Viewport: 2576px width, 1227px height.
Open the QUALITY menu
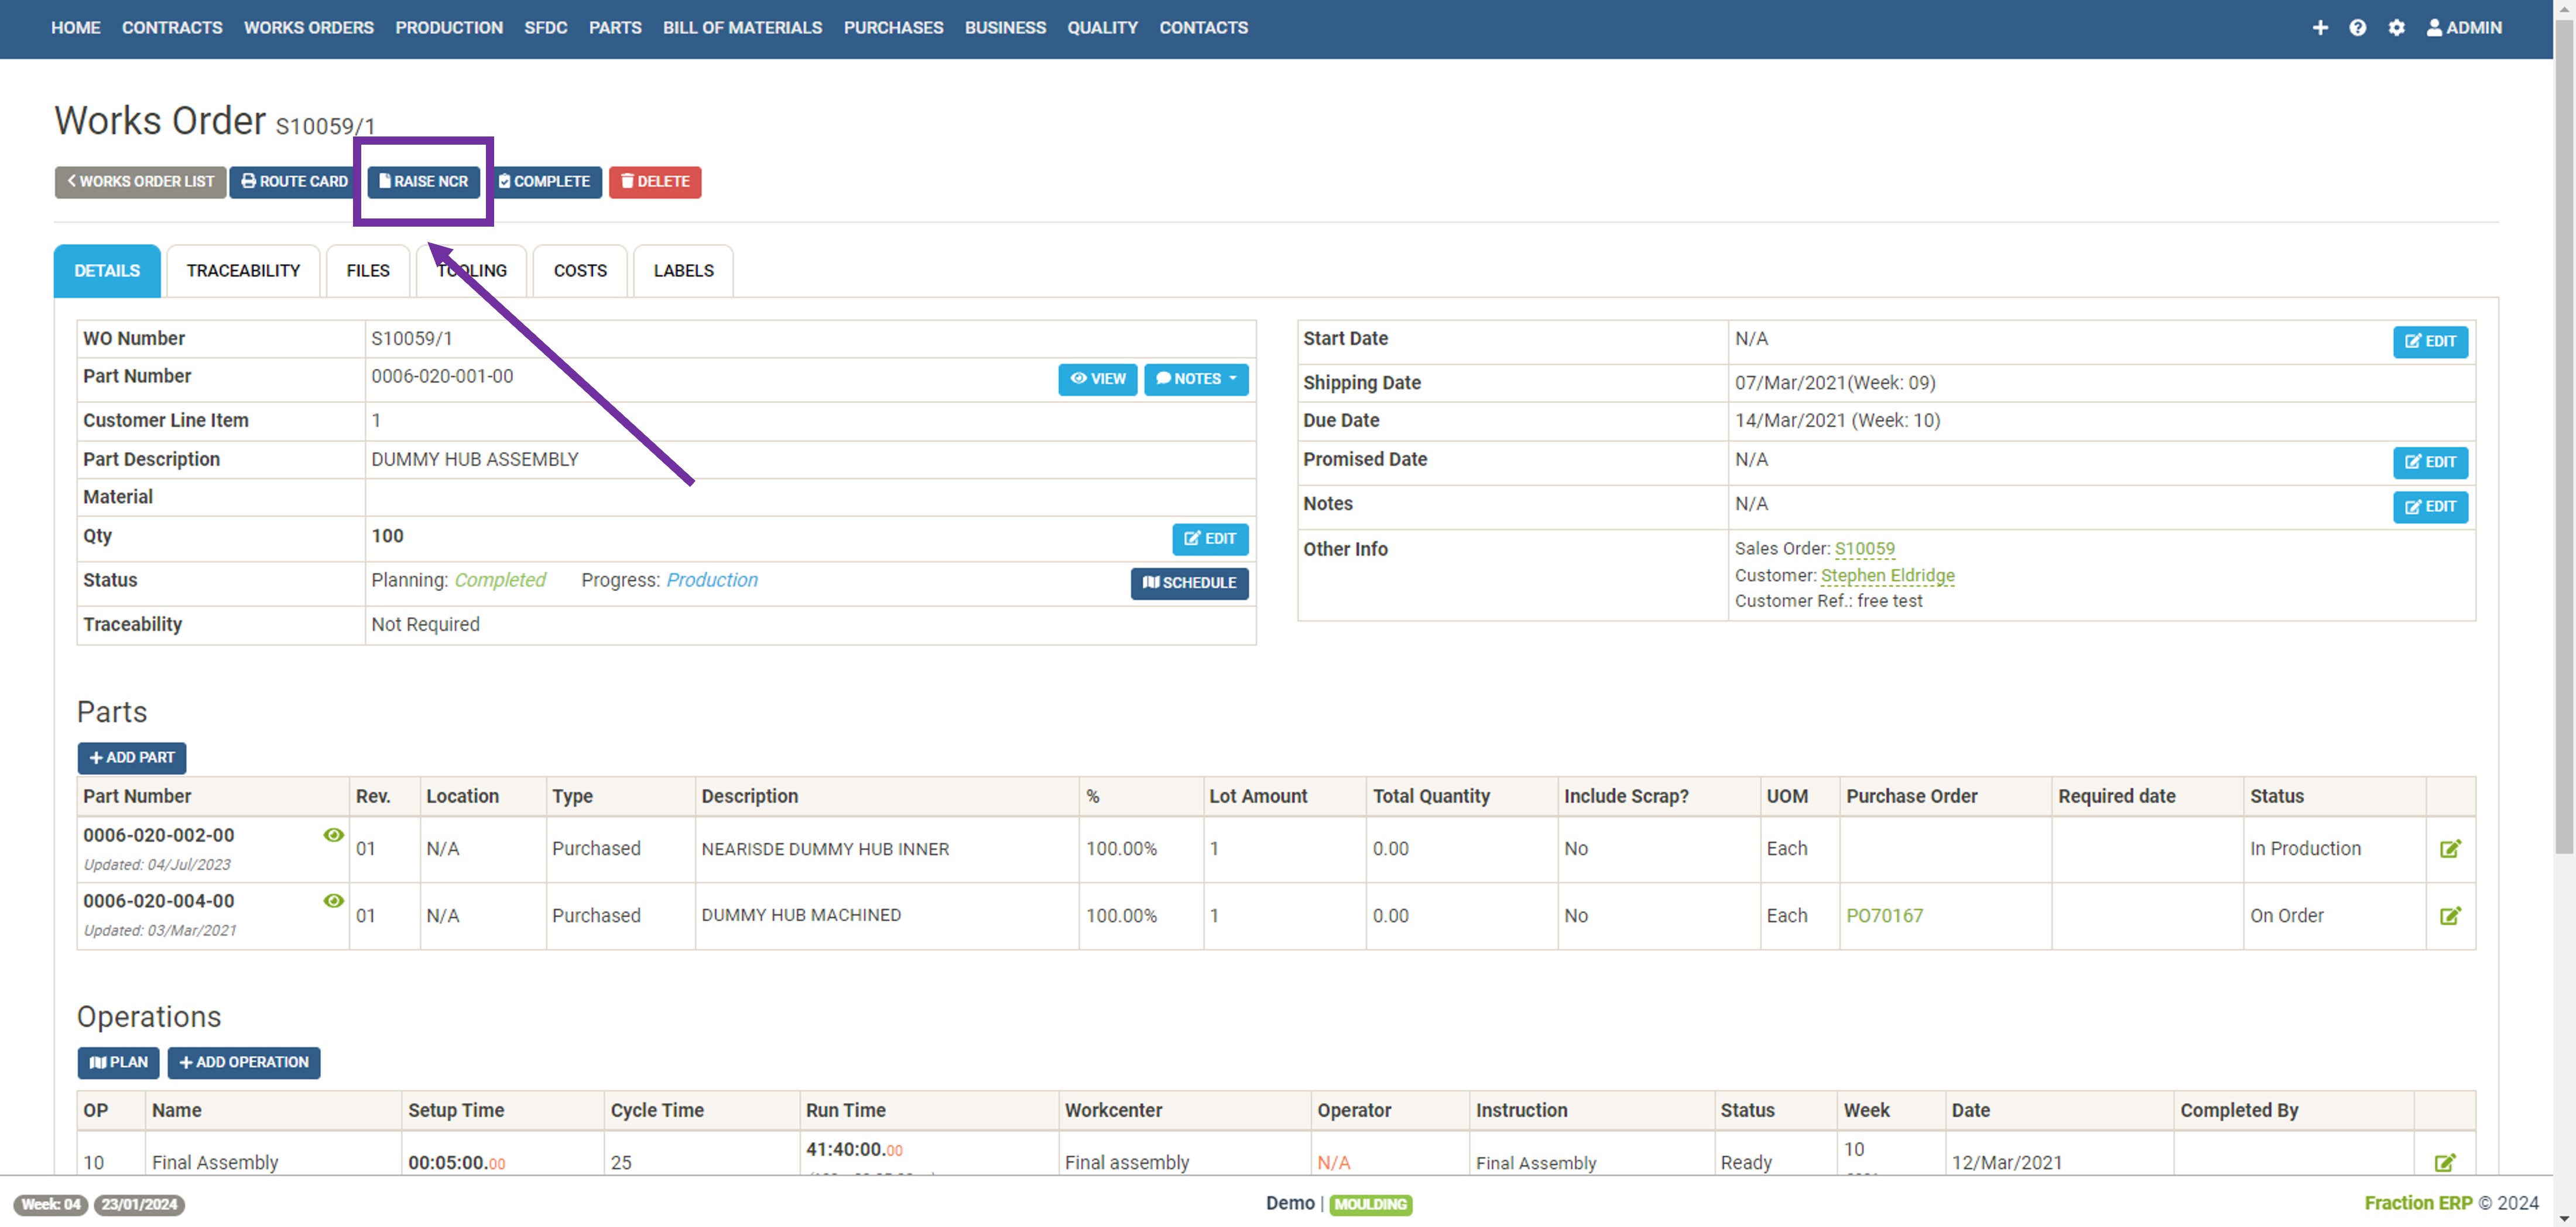click(x=1102, y=27)
